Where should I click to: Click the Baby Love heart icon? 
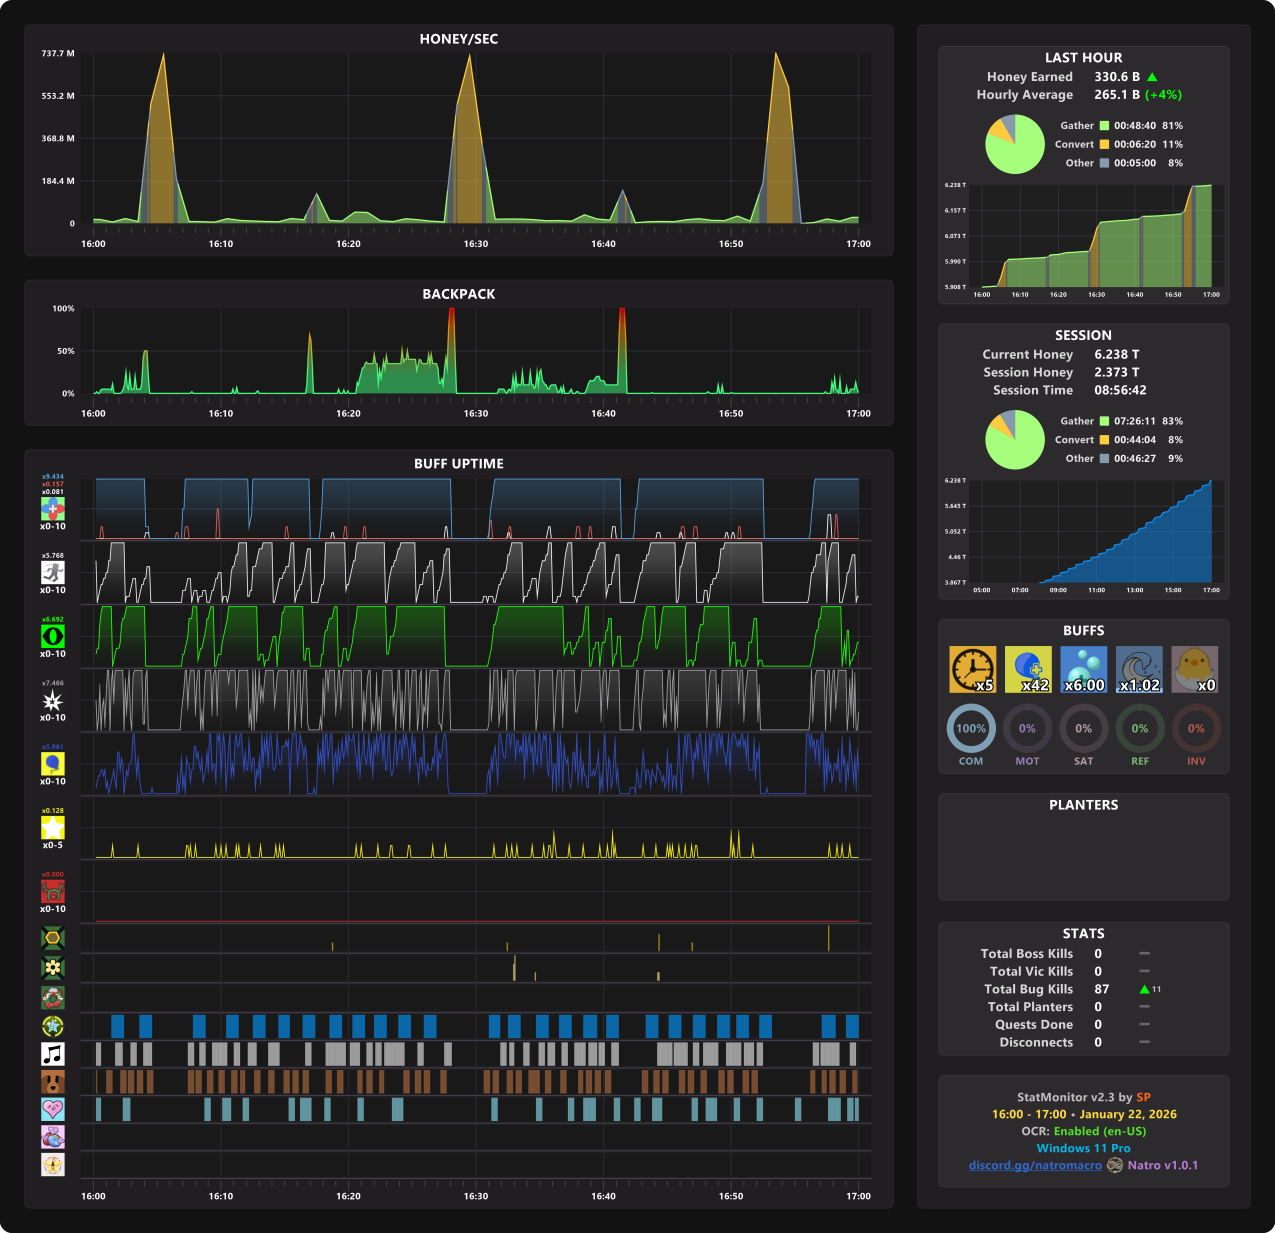pos(53,1109)
